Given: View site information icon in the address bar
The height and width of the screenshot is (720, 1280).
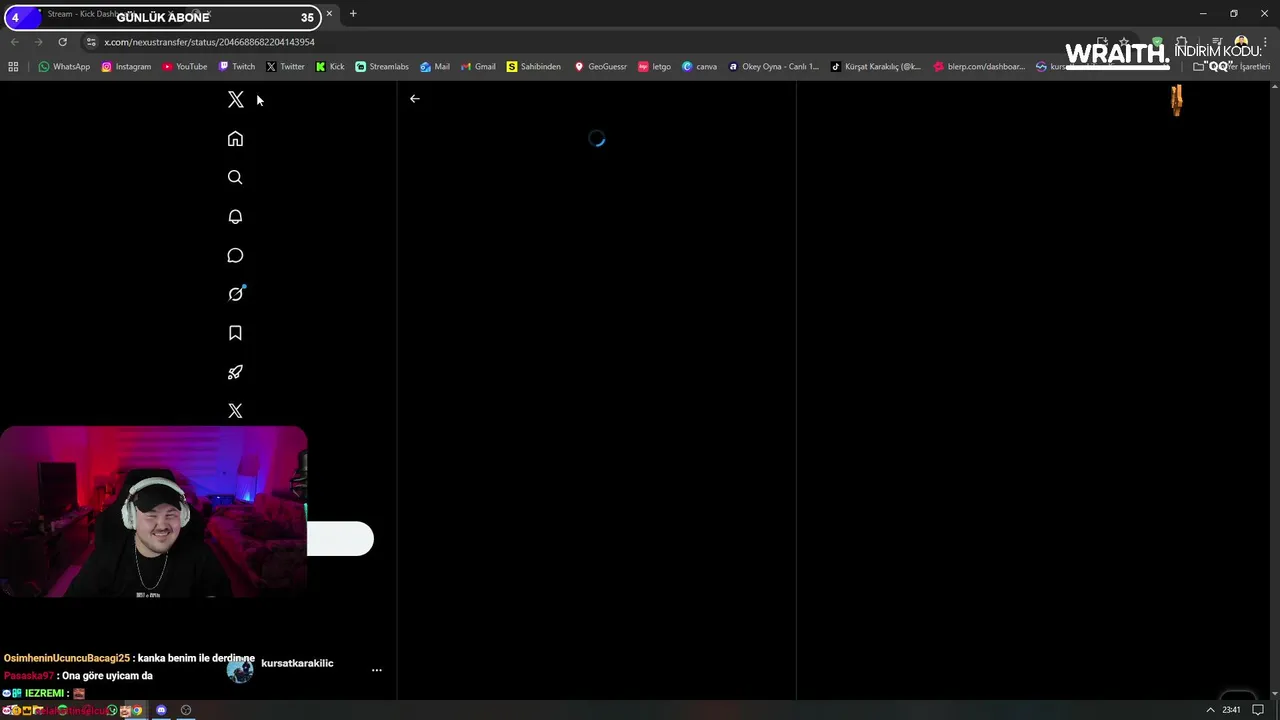Looking at the screenshot, I should 91,42.
